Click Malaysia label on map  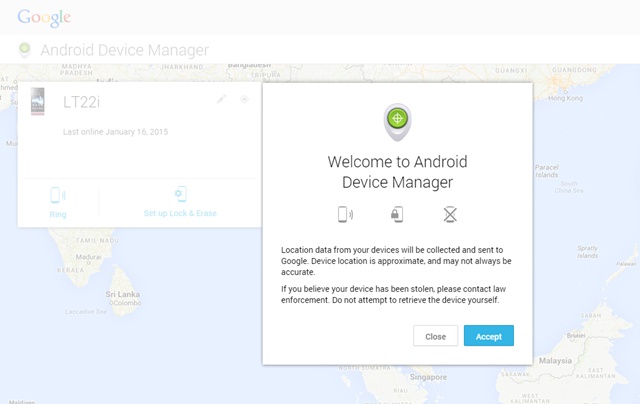[555, 361]
